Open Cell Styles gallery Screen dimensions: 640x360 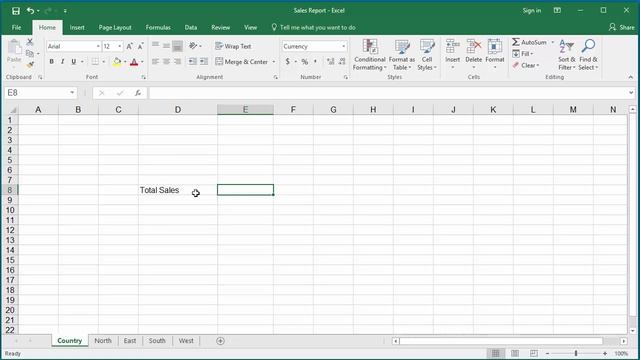pyautogui.click(x=427, y=55)
